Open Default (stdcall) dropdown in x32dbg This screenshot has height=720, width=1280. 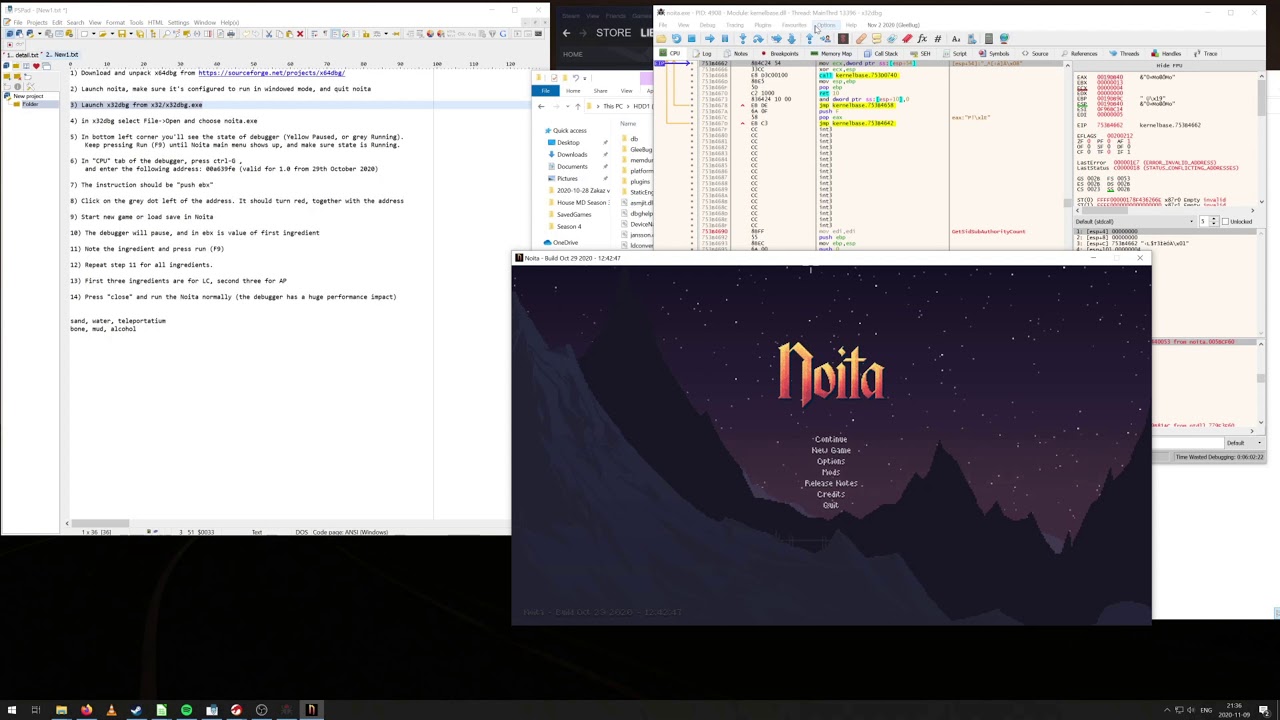1135,221
